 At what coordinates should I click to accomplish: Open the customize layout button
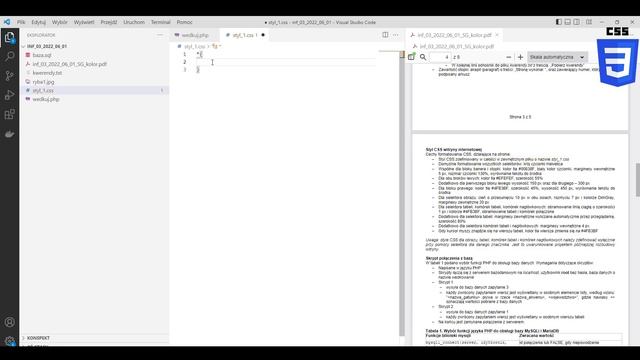(589, 22)
